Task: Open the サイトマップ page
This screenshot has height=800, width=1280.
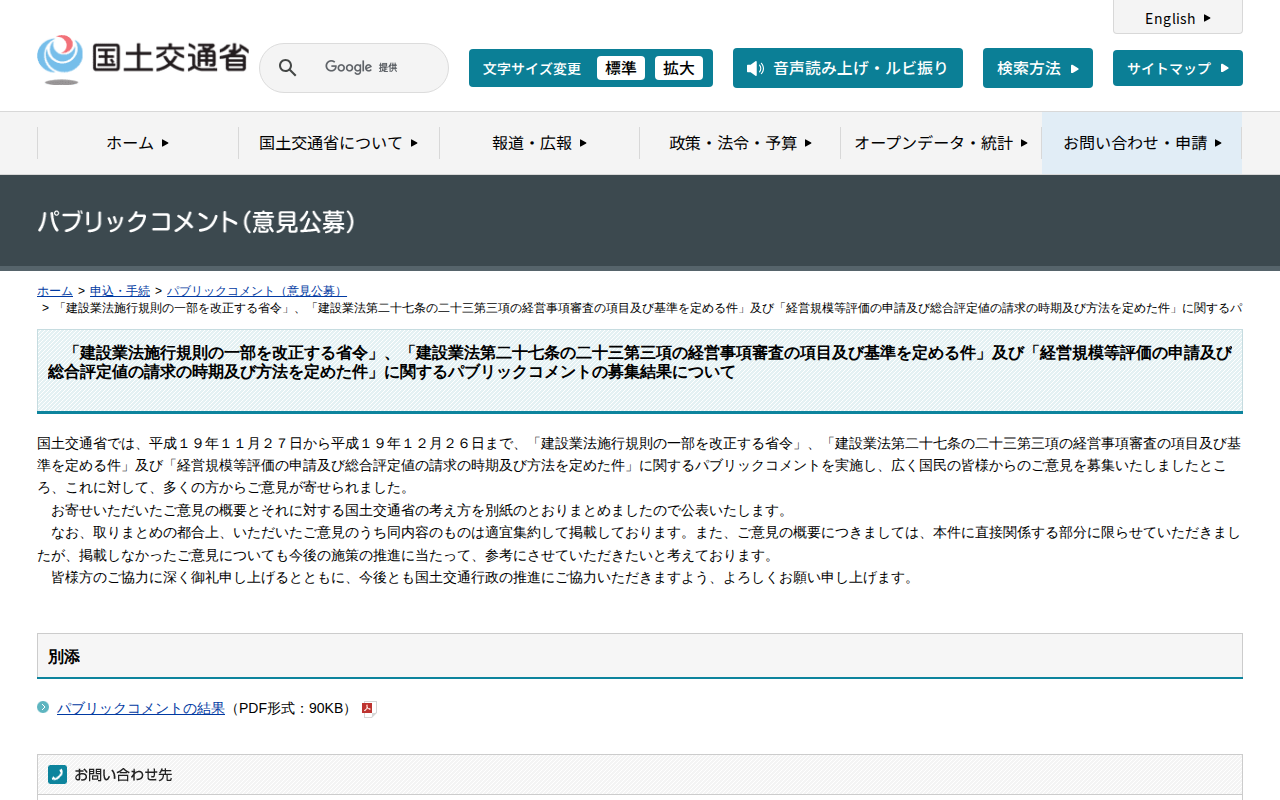Action: 1177,68
